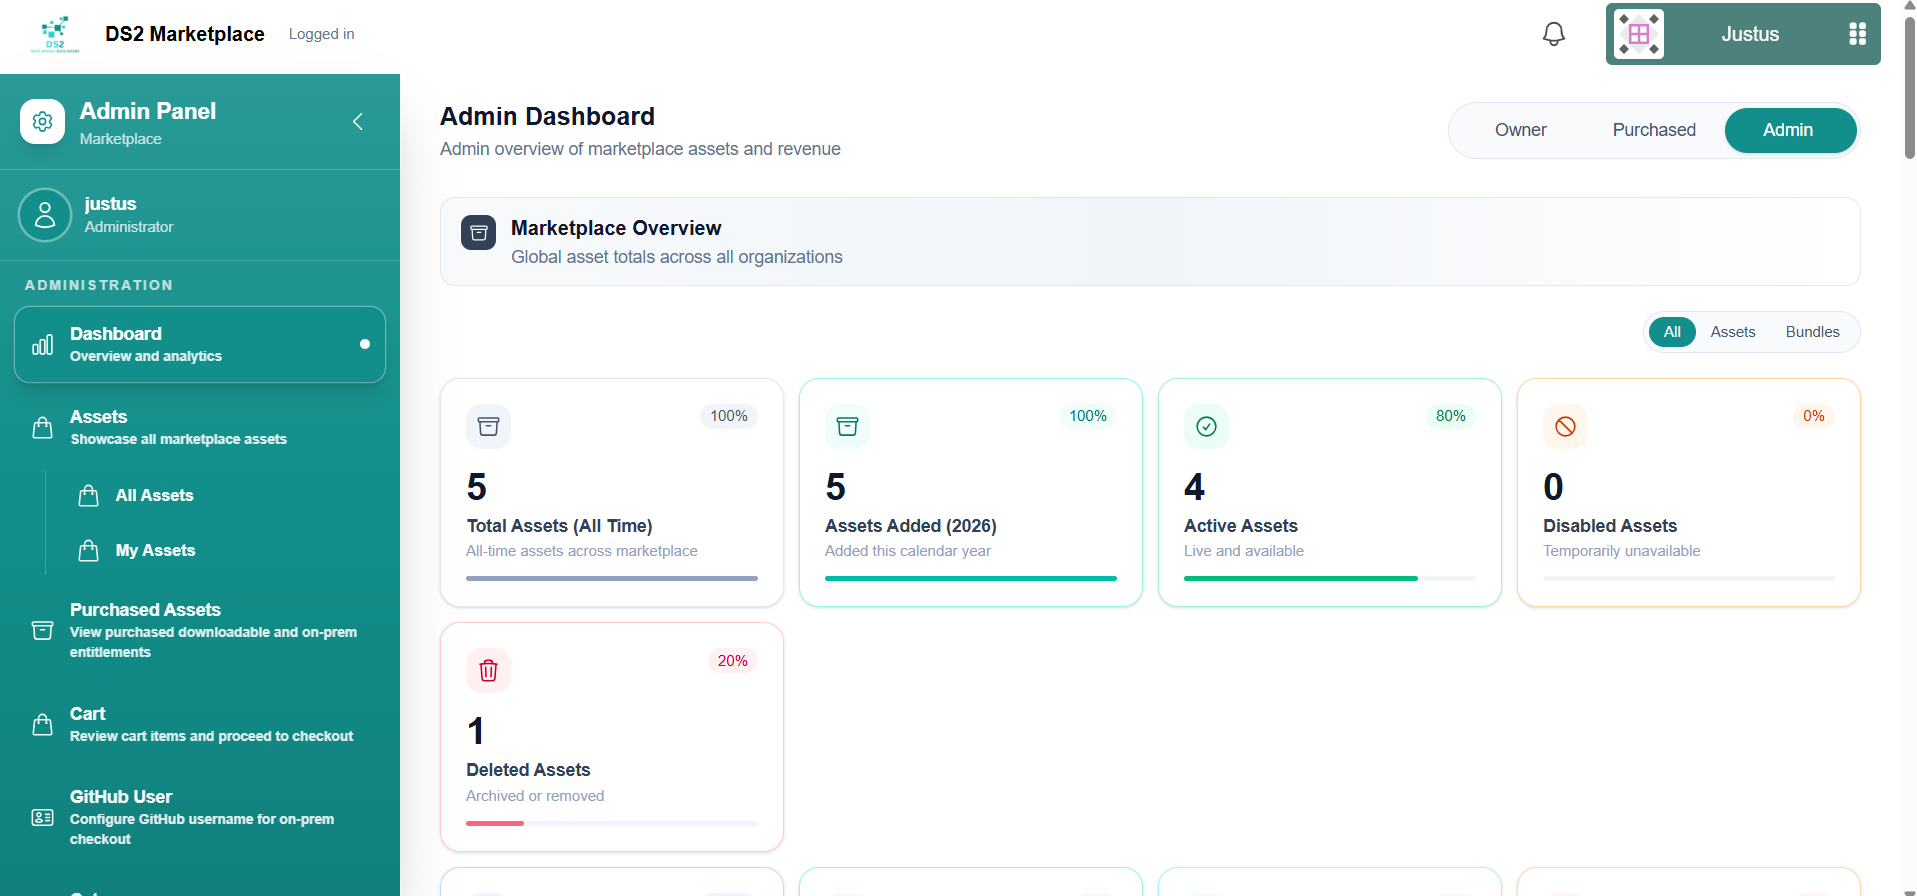Click the Active Assets checkmark icon

coord(1206,427)
